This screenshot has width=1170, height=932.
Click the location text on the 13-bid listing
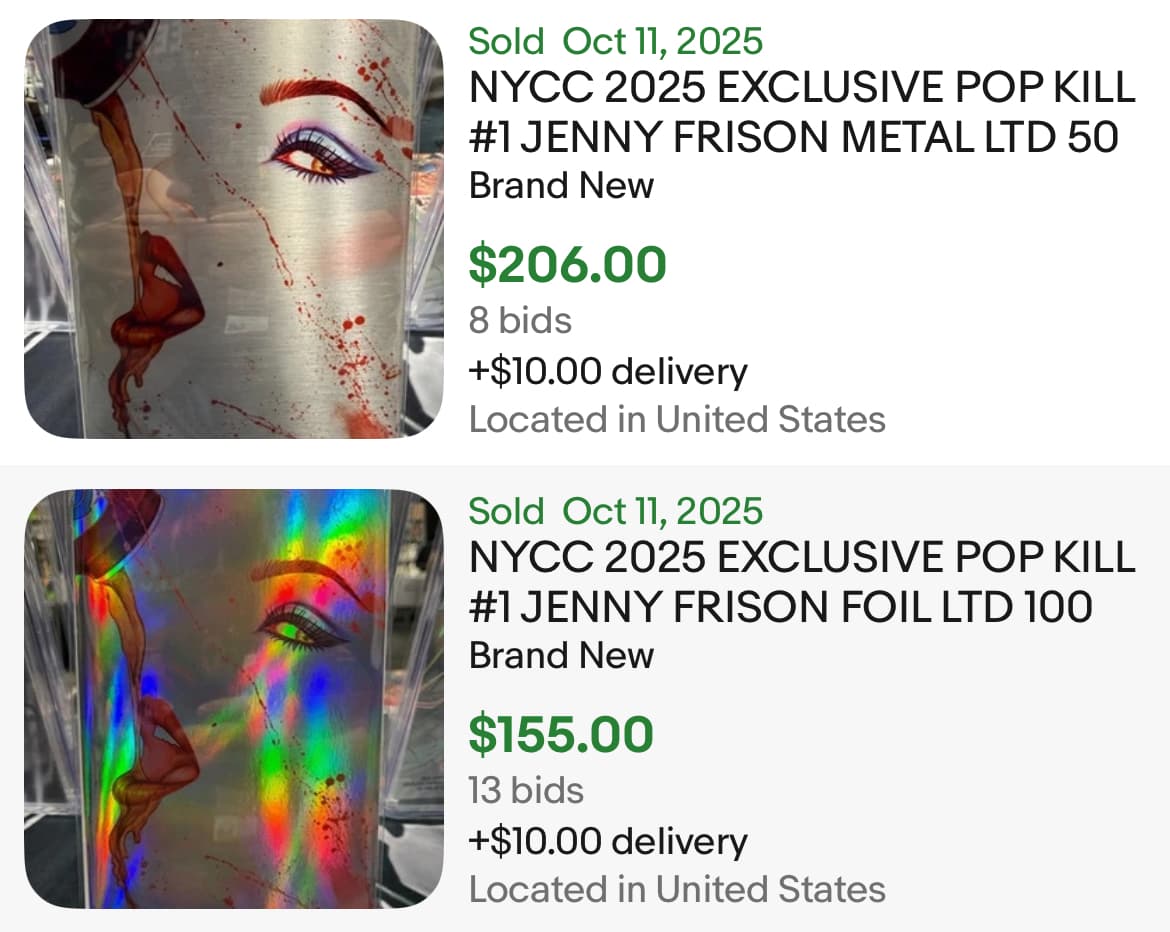point(677,889)
